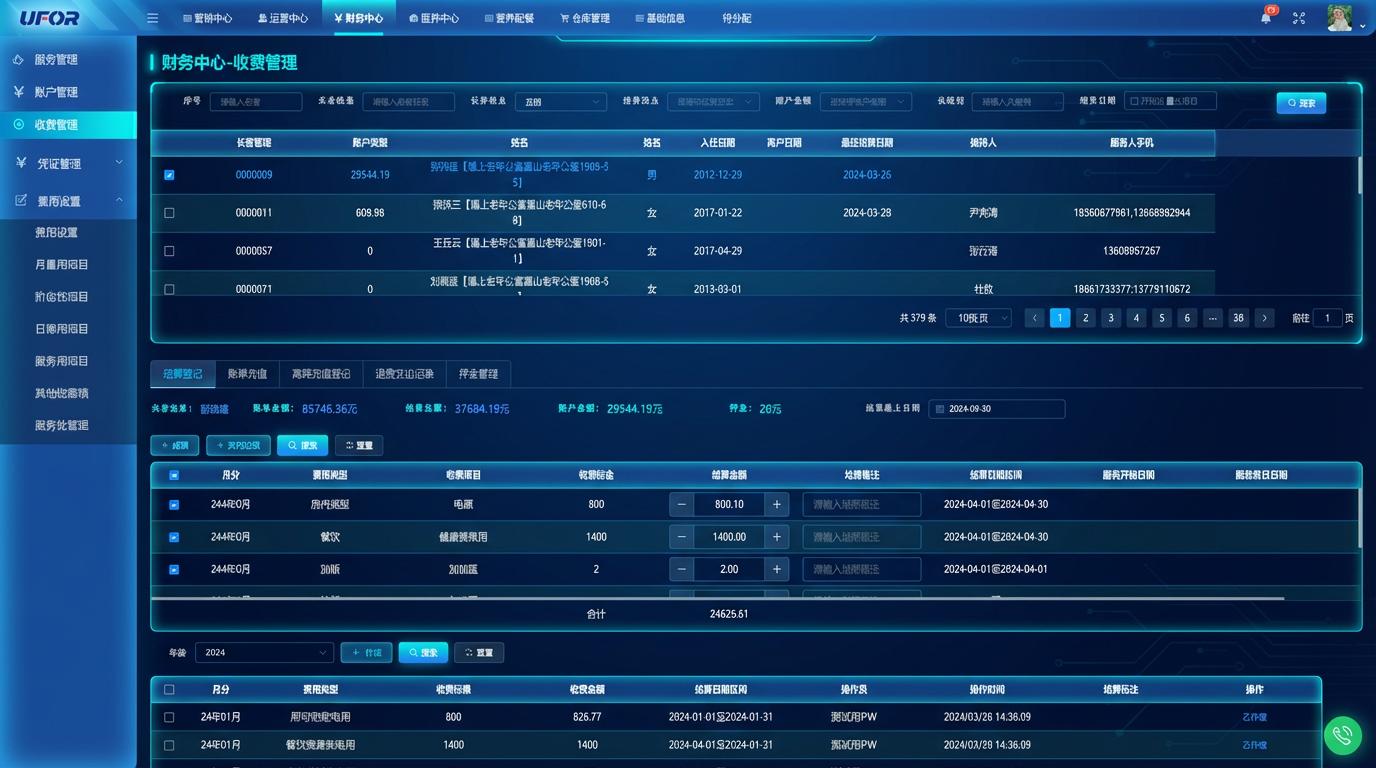The height and width of the screenshot is (768, 1376).
Task: Open the 10 per page size dropdown
Action: tap(978, 318)
